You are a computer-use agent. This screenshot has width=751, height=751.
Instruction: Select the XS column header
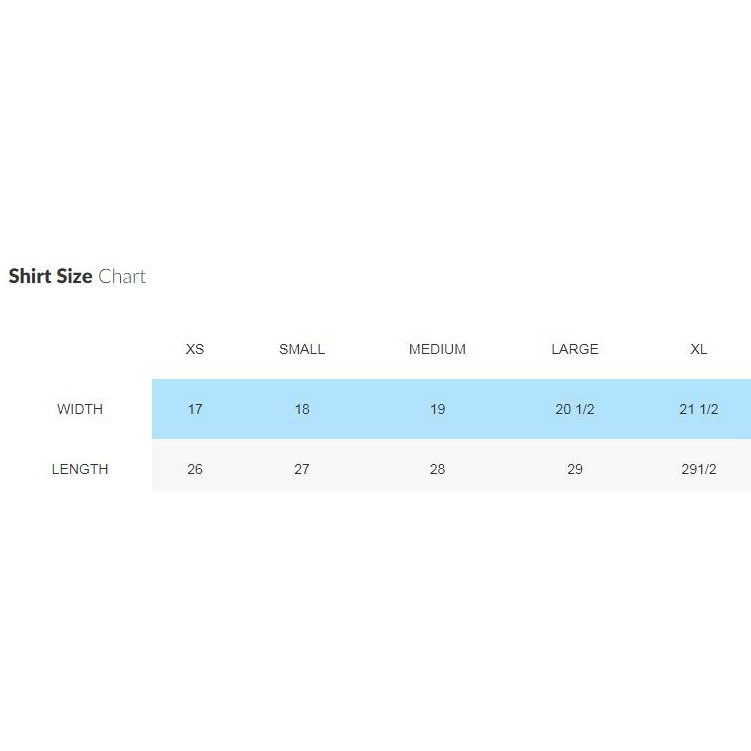(x=195, y=349)
